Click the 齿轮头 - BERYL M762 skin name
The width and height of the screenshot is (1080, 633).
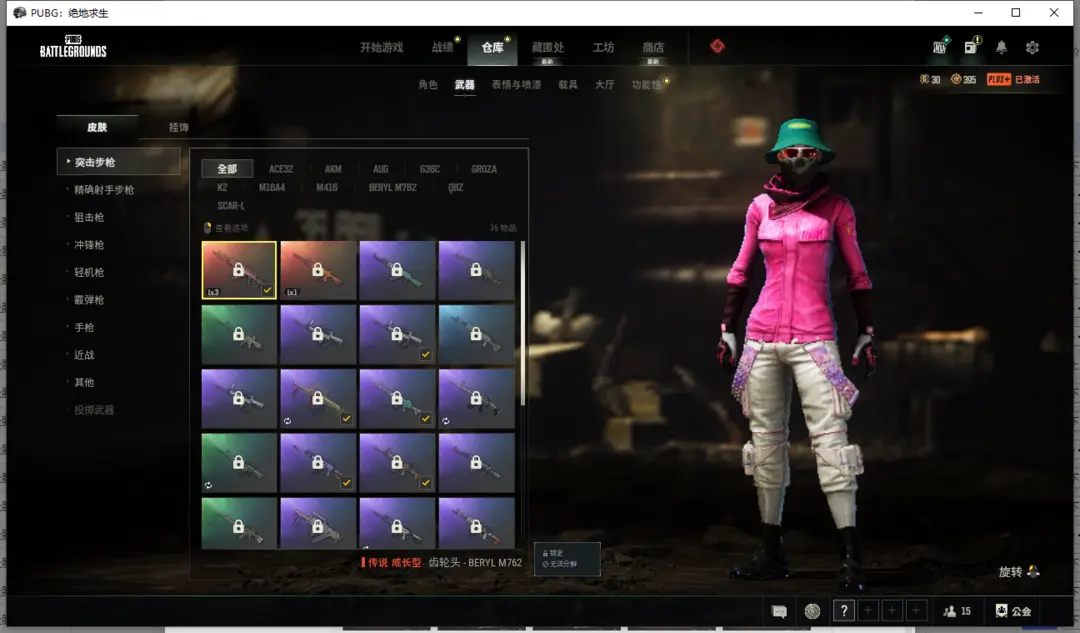point(475,563)
